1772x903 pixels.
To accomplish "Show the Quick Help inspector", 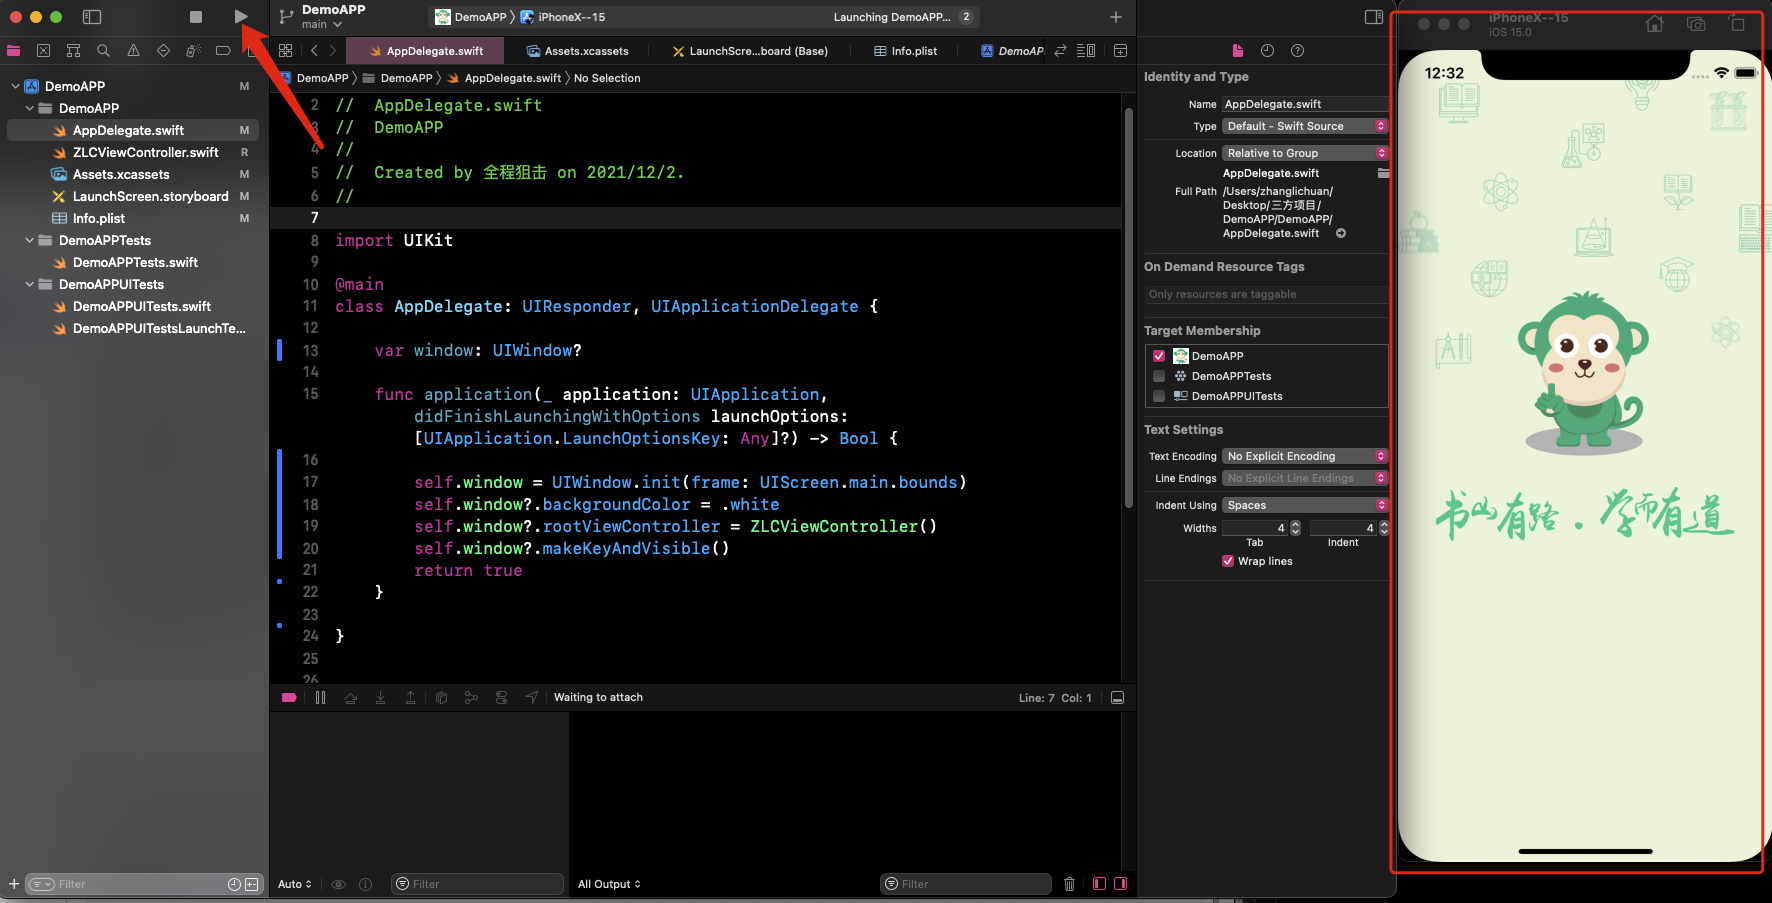I will point(1297,51).
